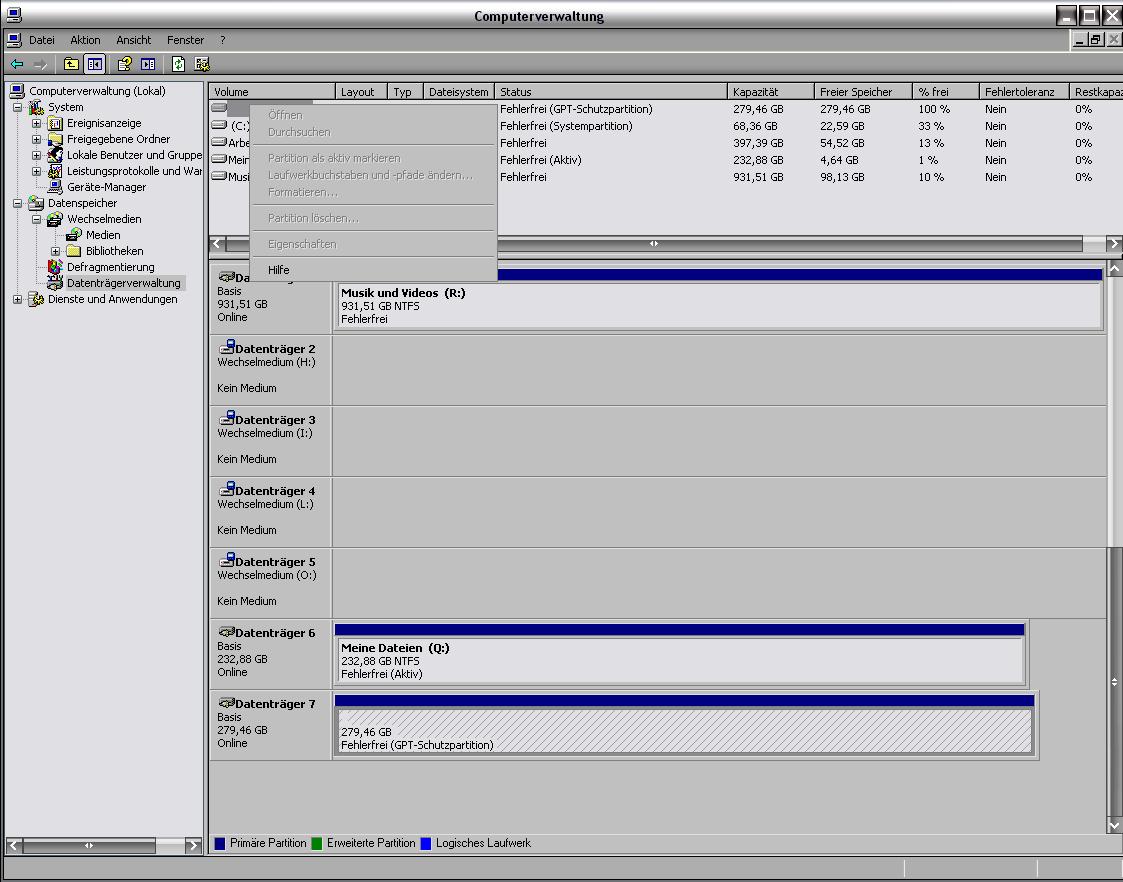Screen dimensions: 1123x882
Task: Select Defragmentierung in the tree
Action: point(110,267)
